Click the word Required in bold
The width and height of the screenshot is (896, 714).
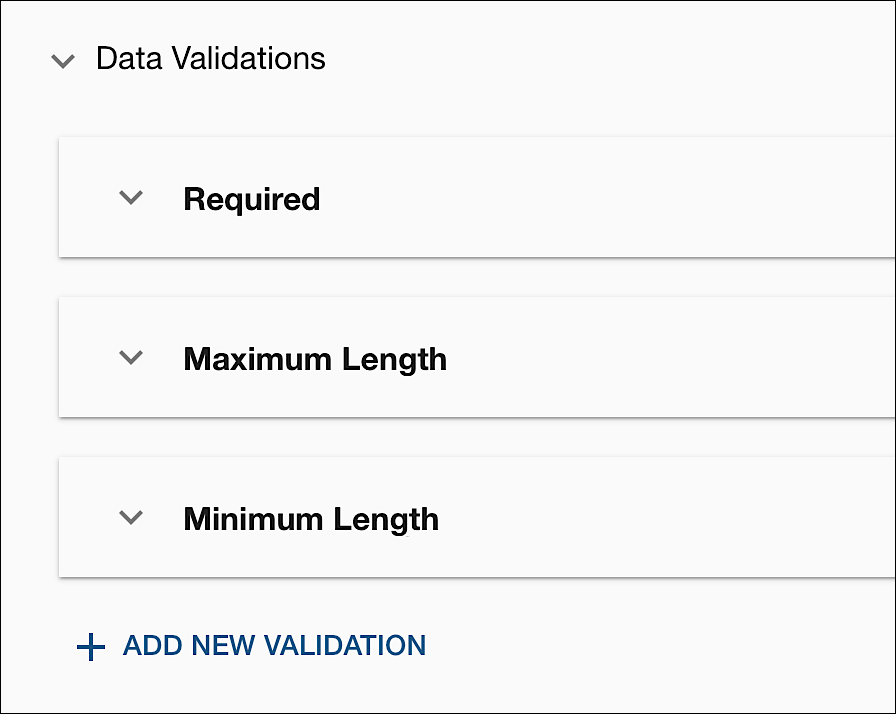point(251,199)
